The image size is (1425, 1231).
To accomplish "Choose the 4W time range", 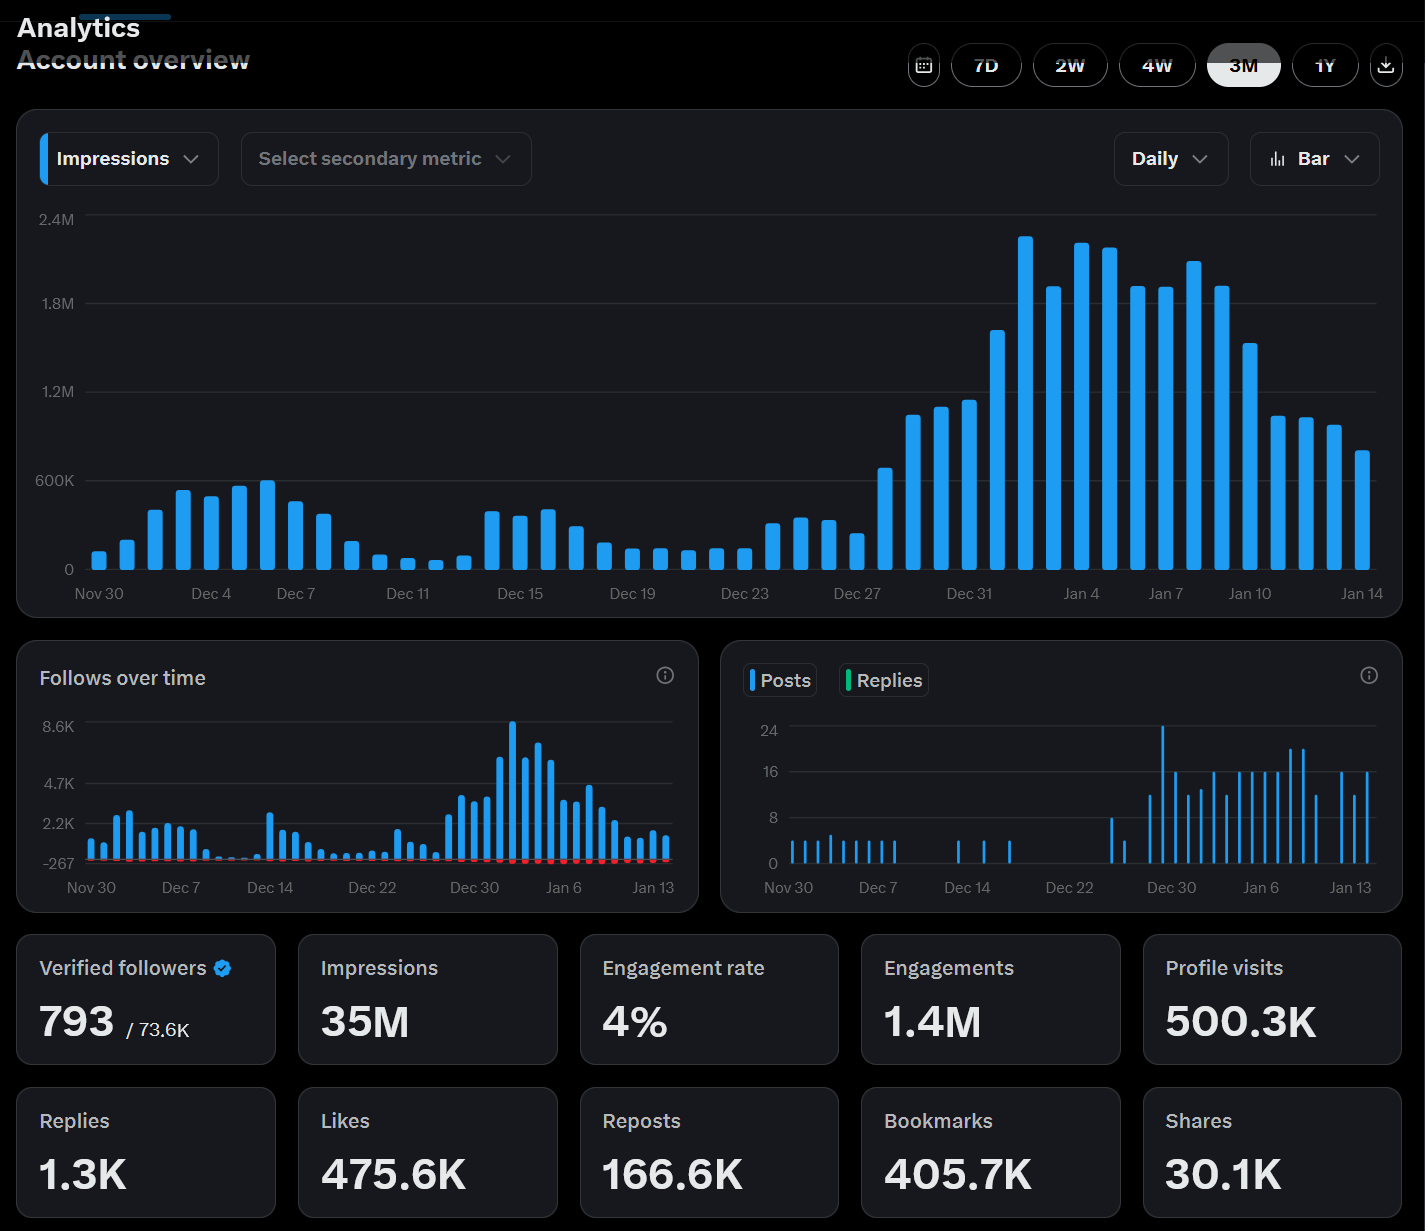I will (x=1157, y=66).
